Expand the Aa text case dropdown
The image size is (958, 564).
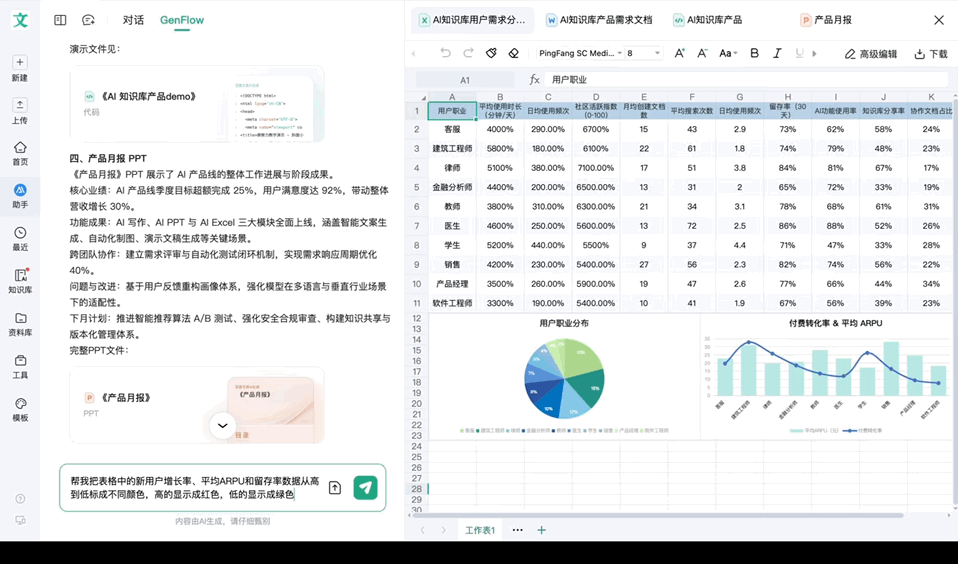pos(728,53)
